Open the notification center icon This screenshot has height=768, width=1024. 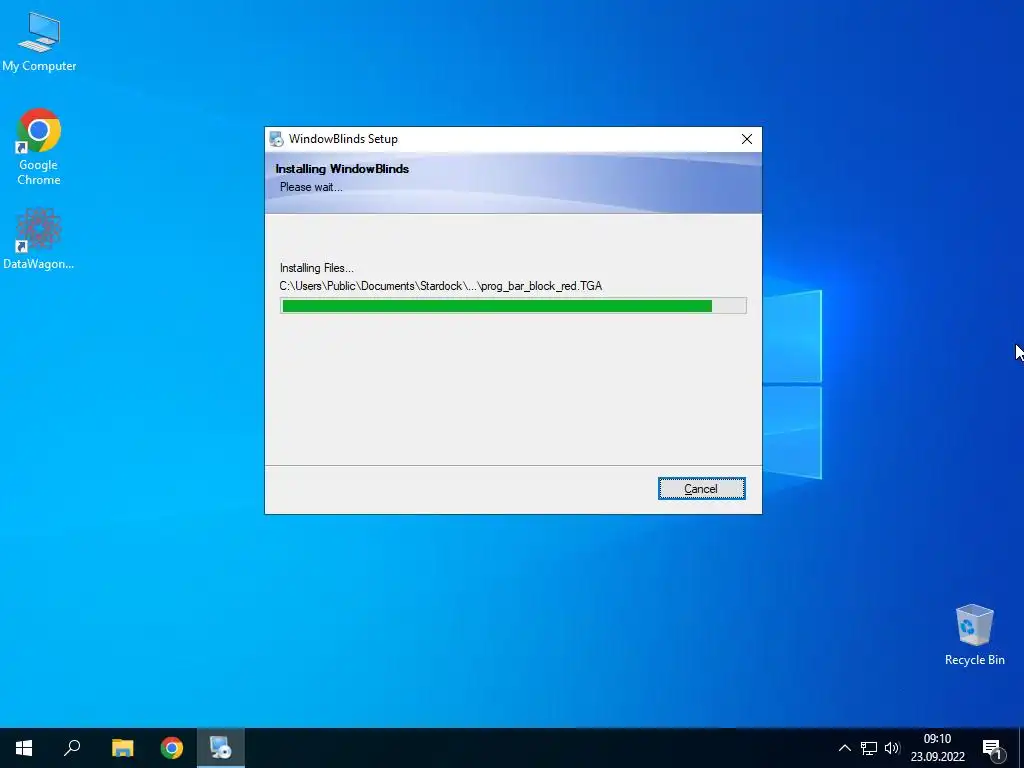[x=992, y=748]
